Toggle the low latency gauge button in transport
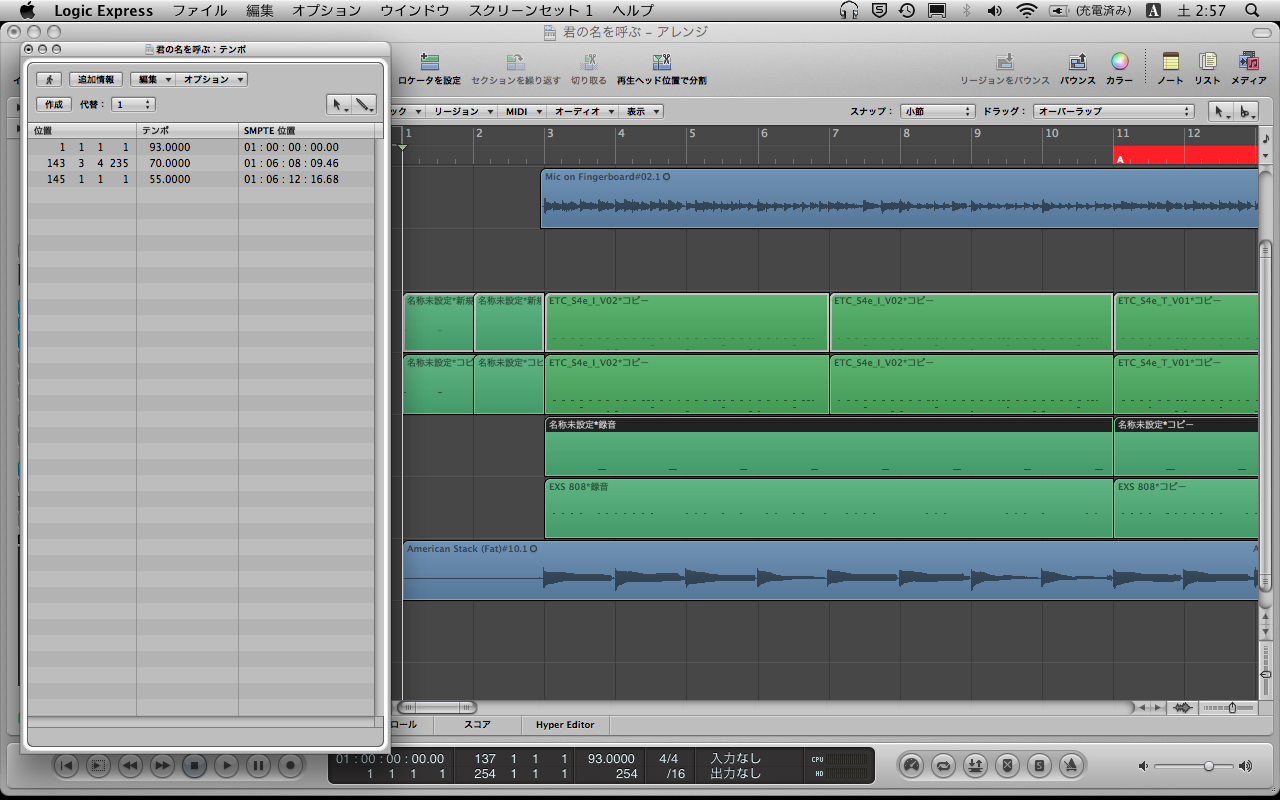This screenshot has height=800, width=1280. pos(910,766)
